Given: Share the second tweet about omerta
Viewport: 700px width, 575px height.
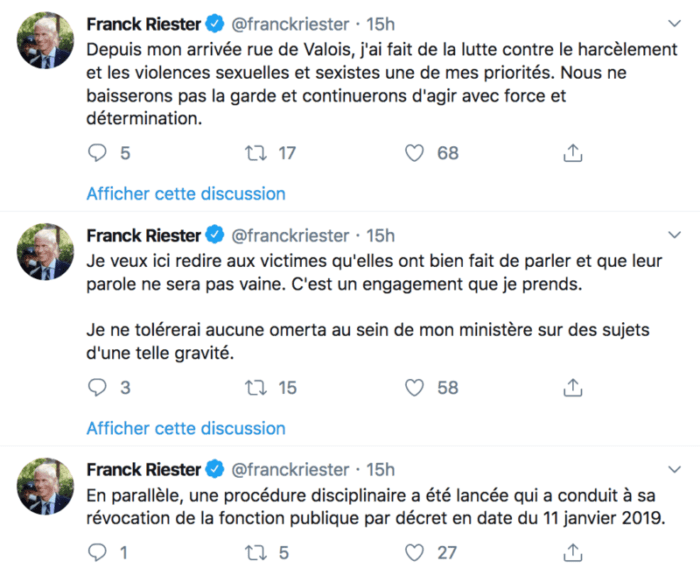Looking at the screenshot, I should 573,387.
